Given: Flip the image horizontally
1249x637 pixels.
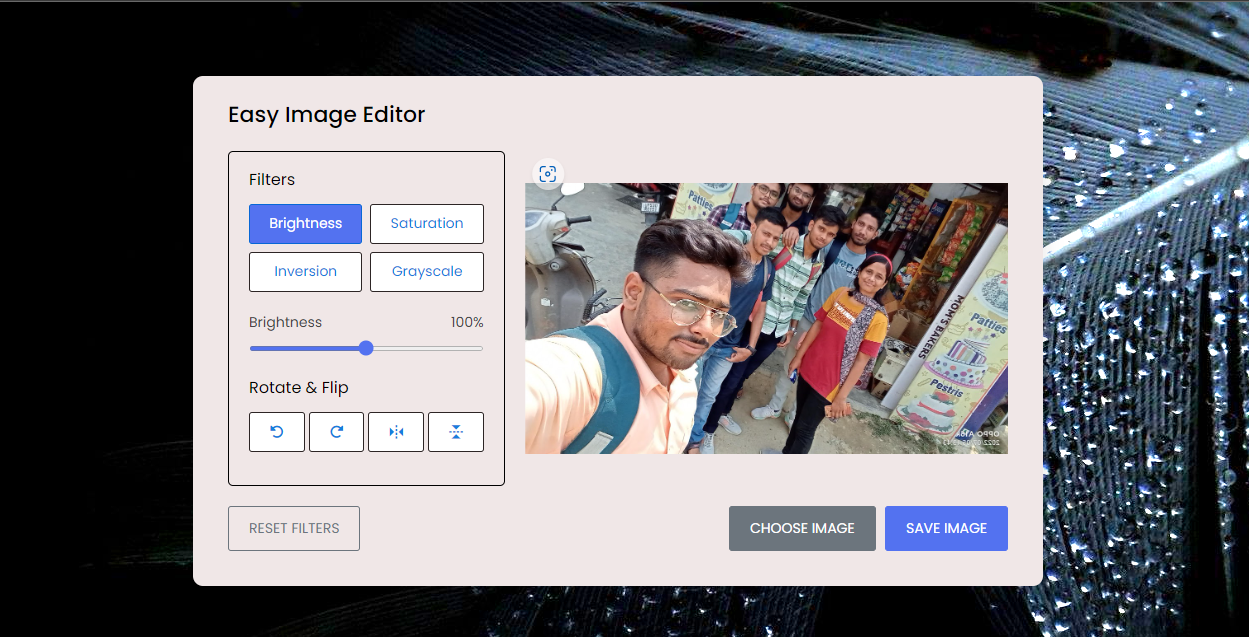Looking at the screenshot, I should [x=396, y=432].
